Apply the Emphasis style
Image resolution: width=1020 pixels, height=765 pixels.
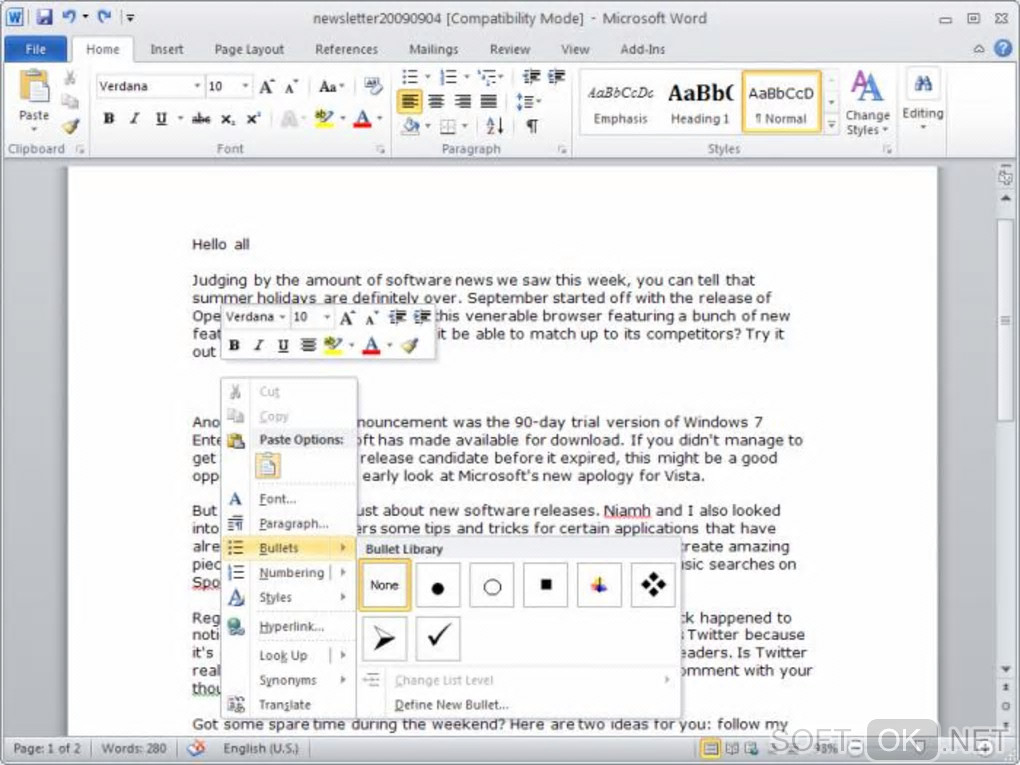click(620, 103)
